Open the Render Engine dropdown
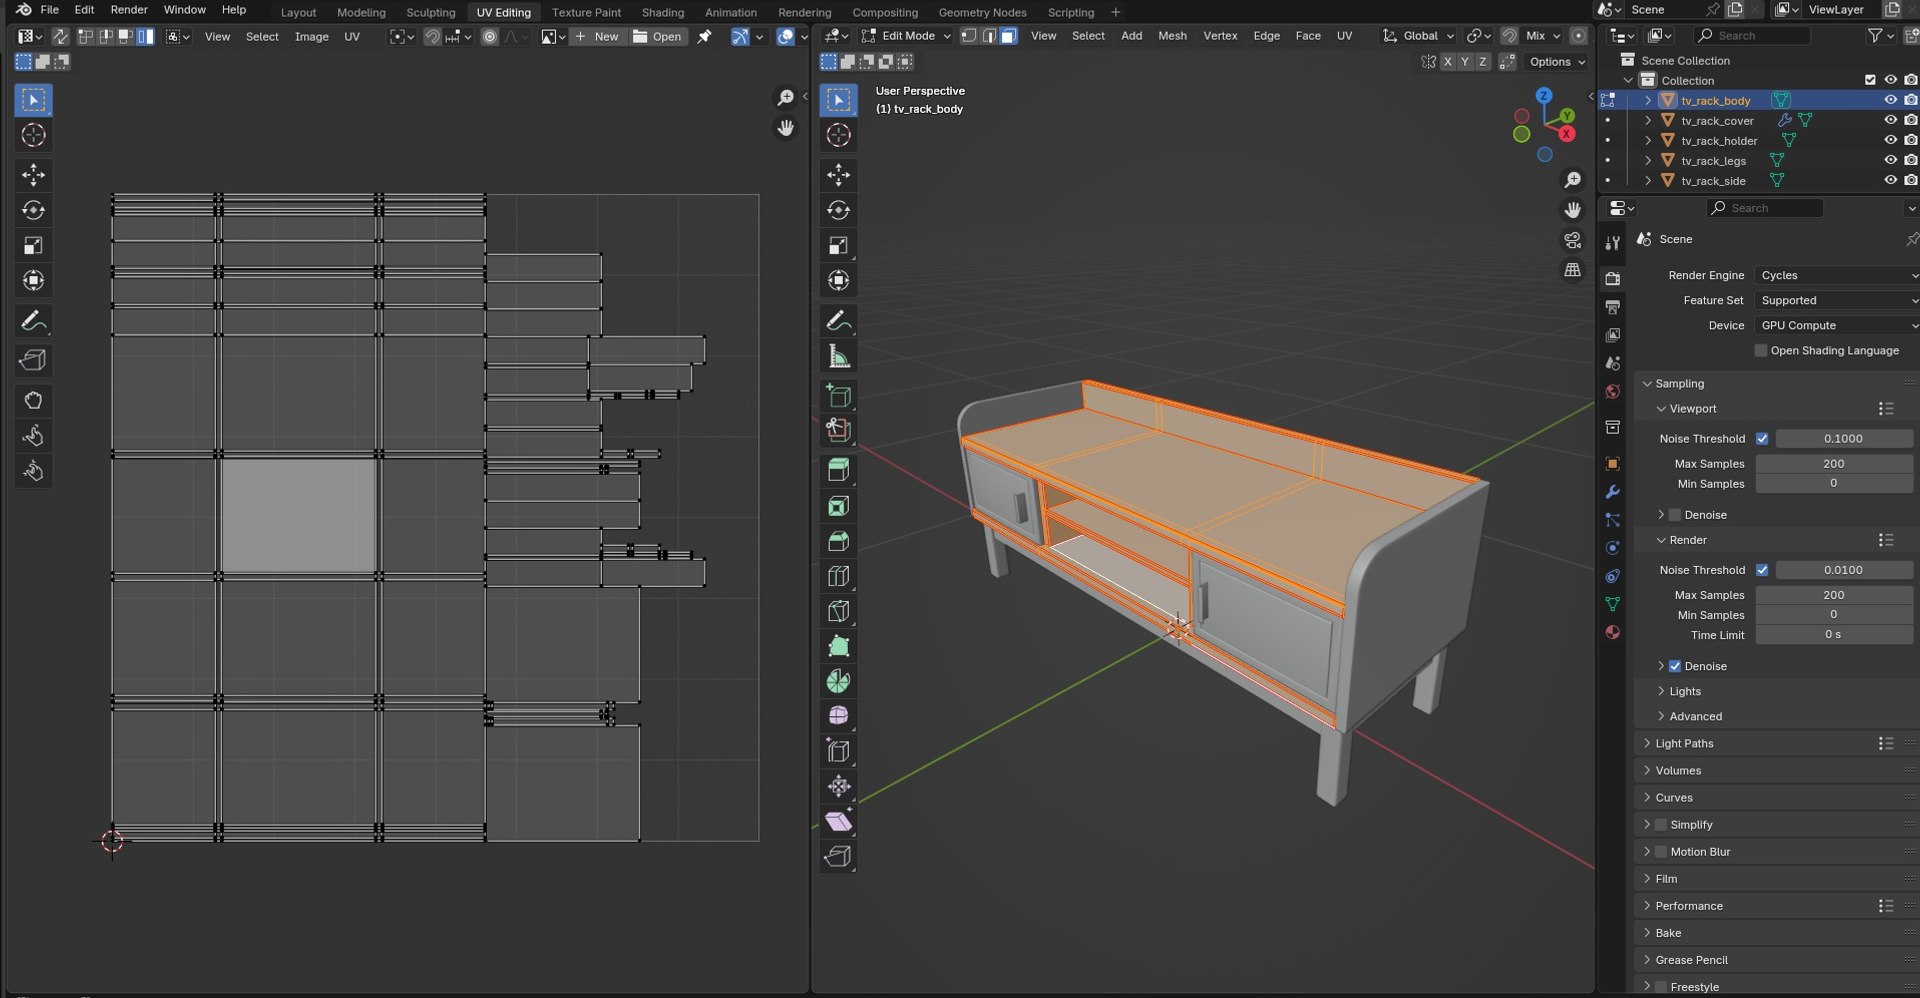The height and width of the screenshot is (998, 1920). [1836, 275]
